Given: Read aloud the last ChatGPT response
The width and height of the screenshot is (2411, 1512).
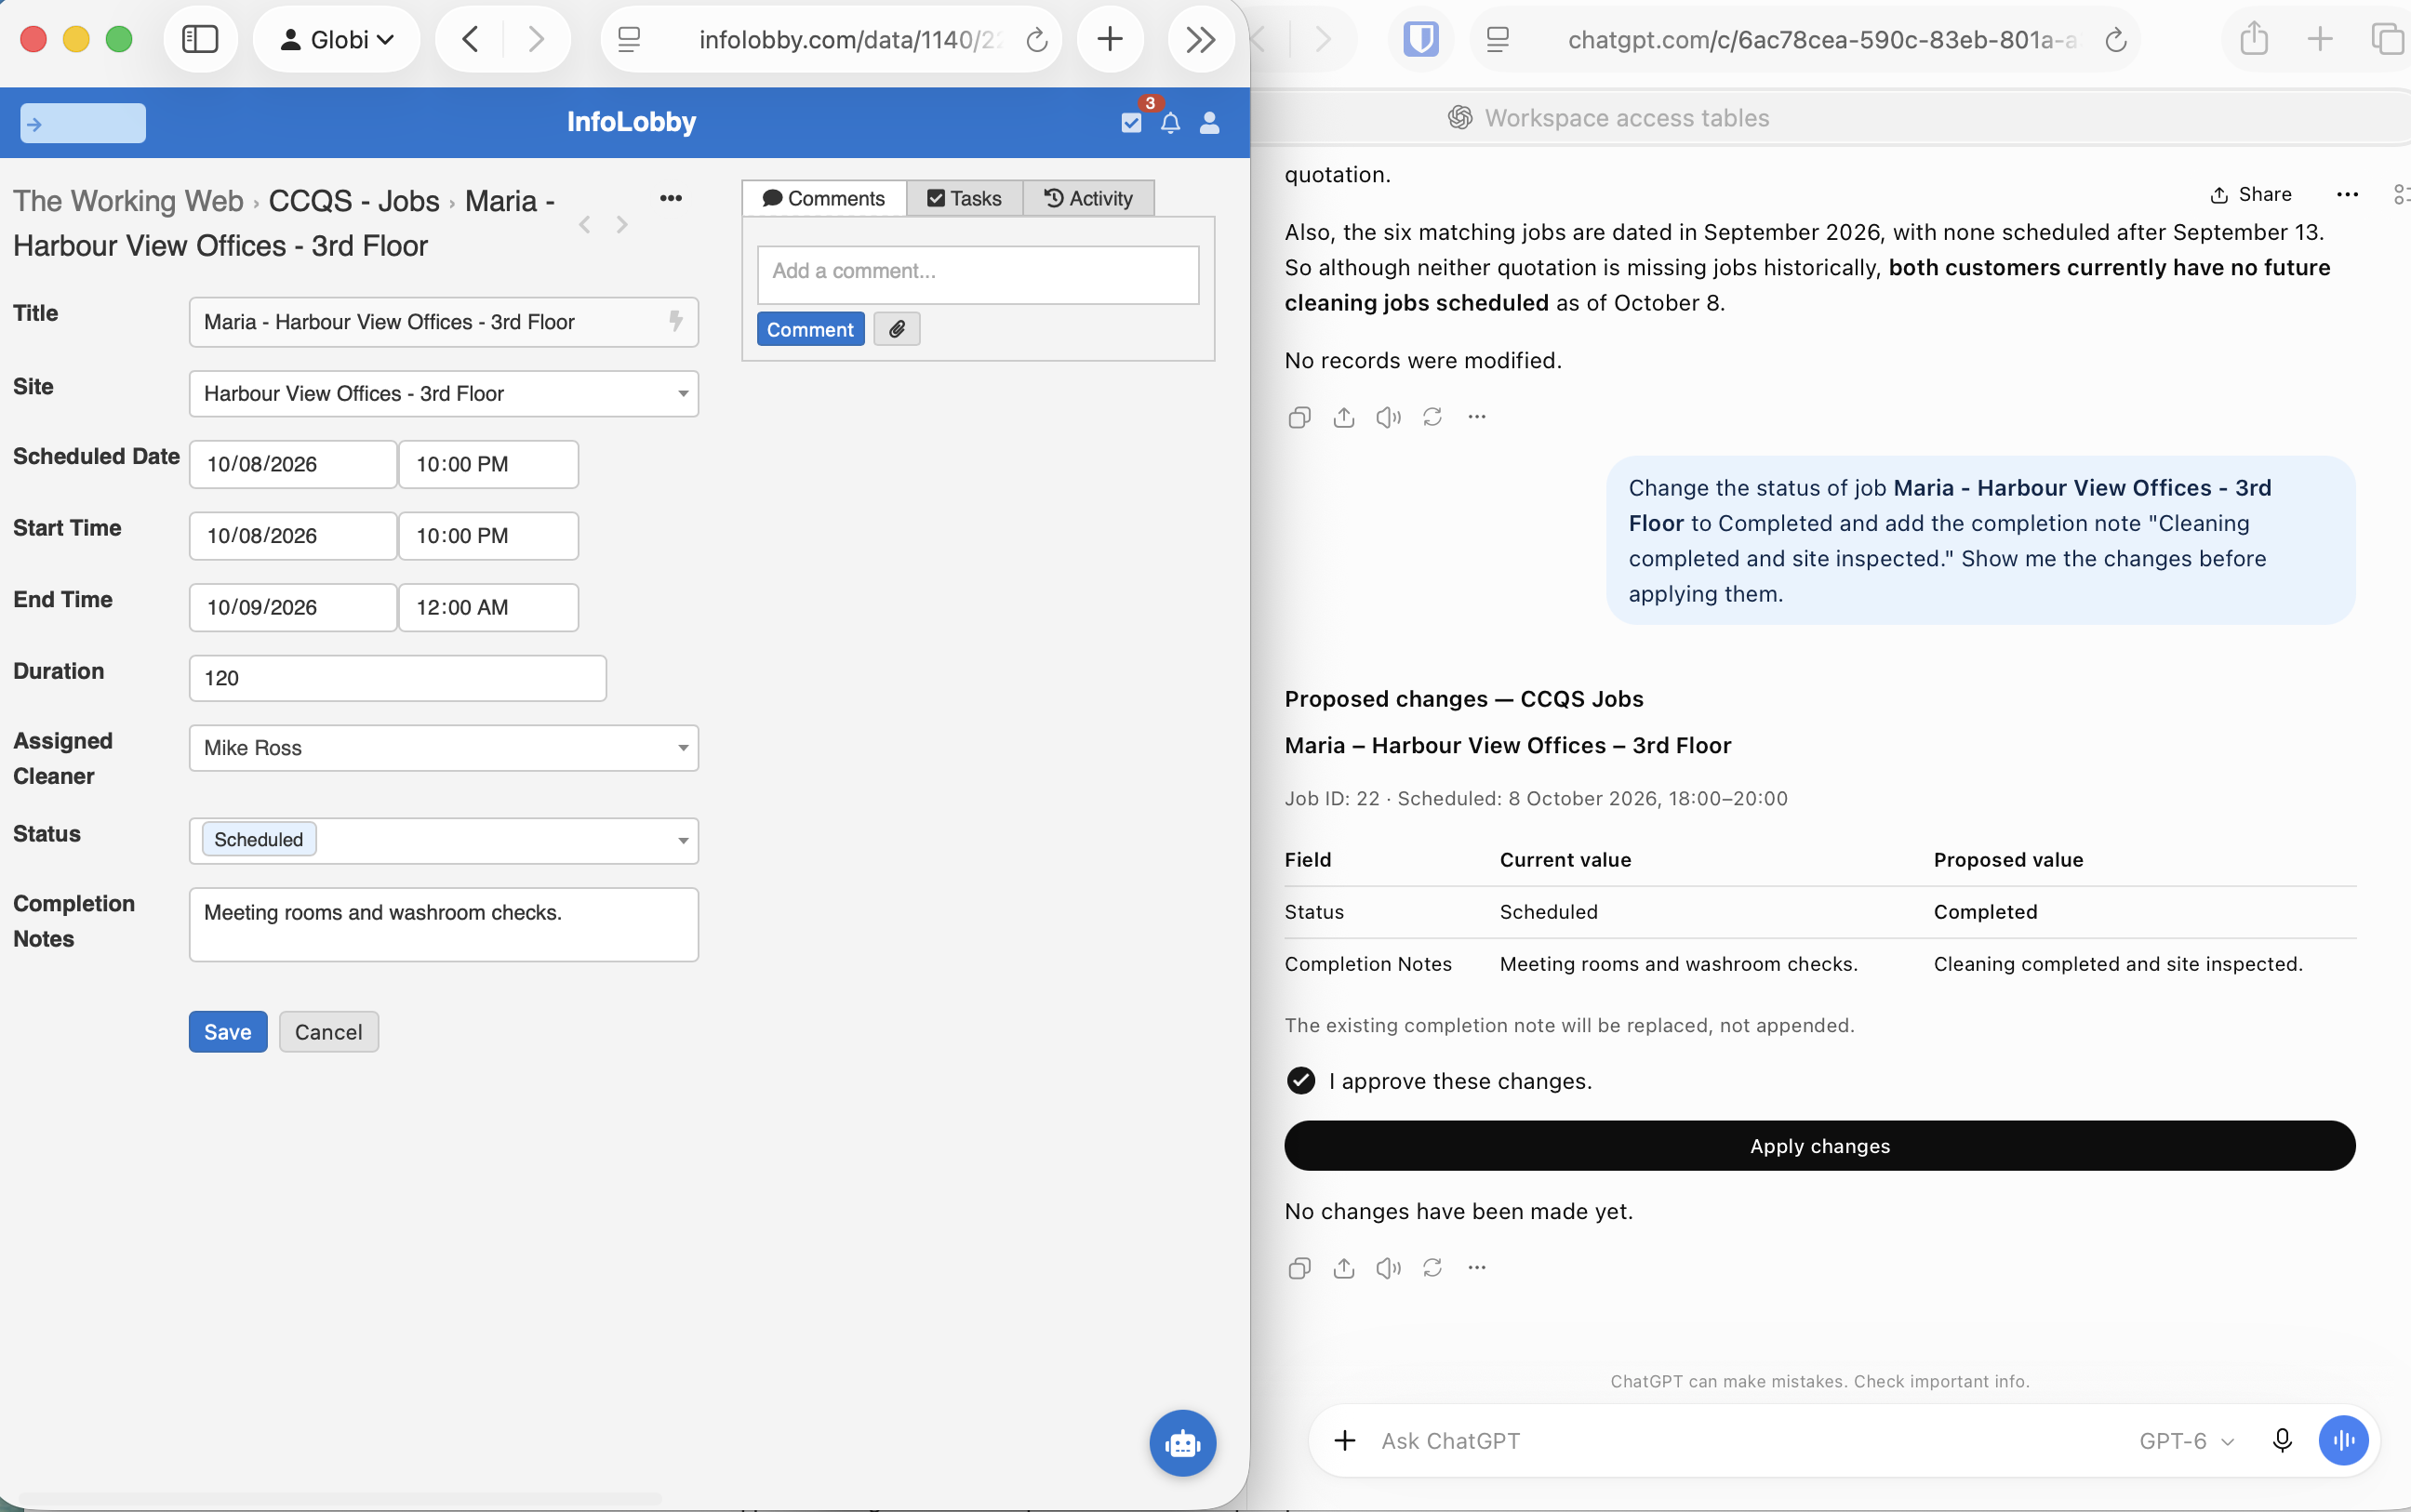Looking at the screenshot, I should click(x=1388, y=1268).
